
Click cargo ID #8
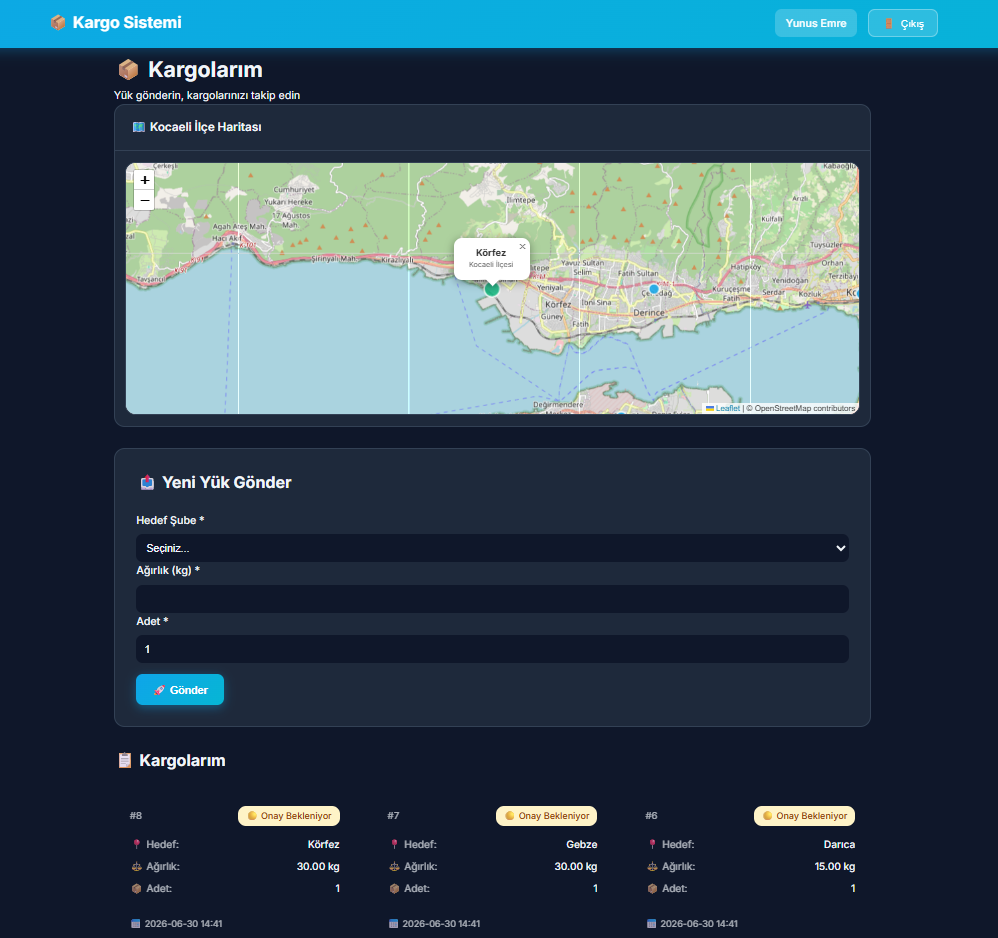[x=136, y=816]
